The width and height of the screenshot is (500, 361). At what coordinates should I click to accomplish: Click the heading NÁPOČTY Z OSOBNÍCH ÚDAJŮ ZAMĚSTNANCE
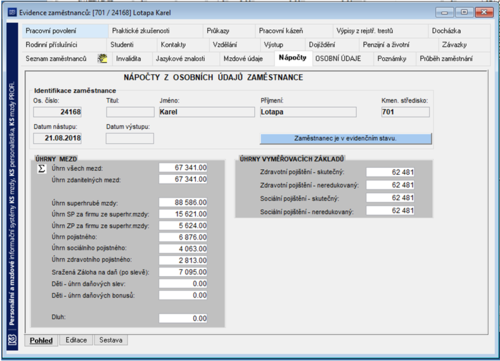[x=213, y=77]
